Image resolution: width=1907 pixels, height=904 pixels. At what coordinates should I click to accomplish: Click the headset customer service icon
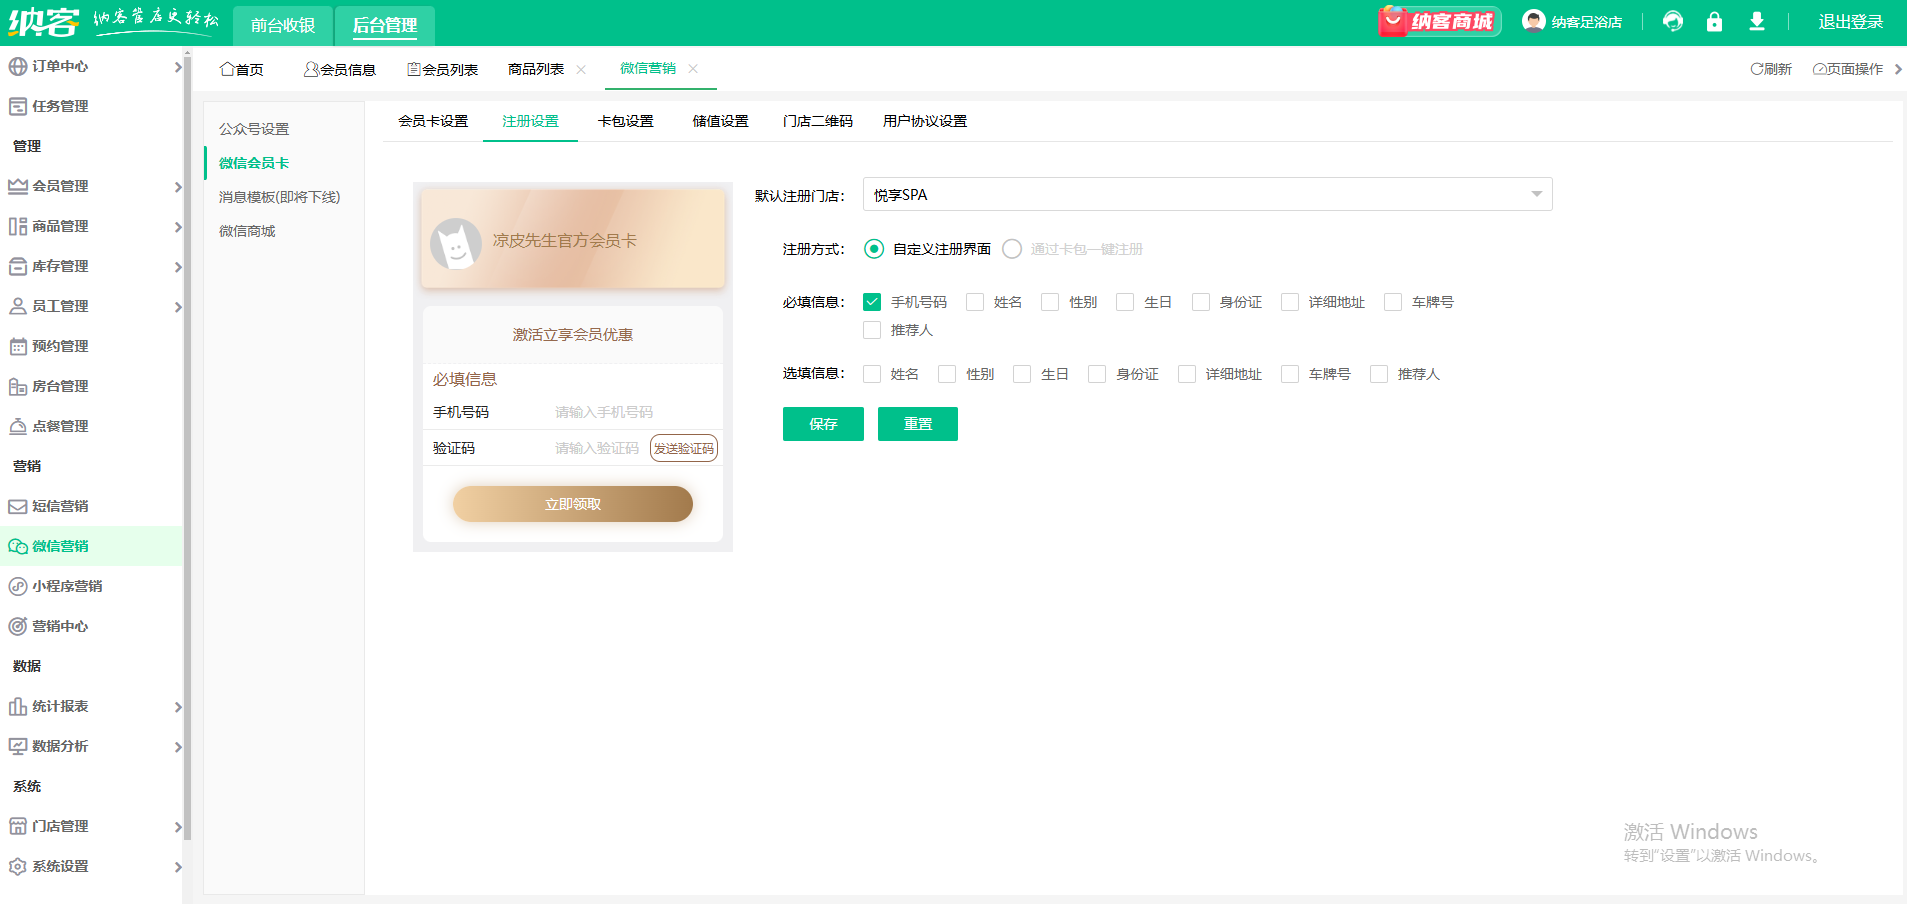click(1672, 22)
